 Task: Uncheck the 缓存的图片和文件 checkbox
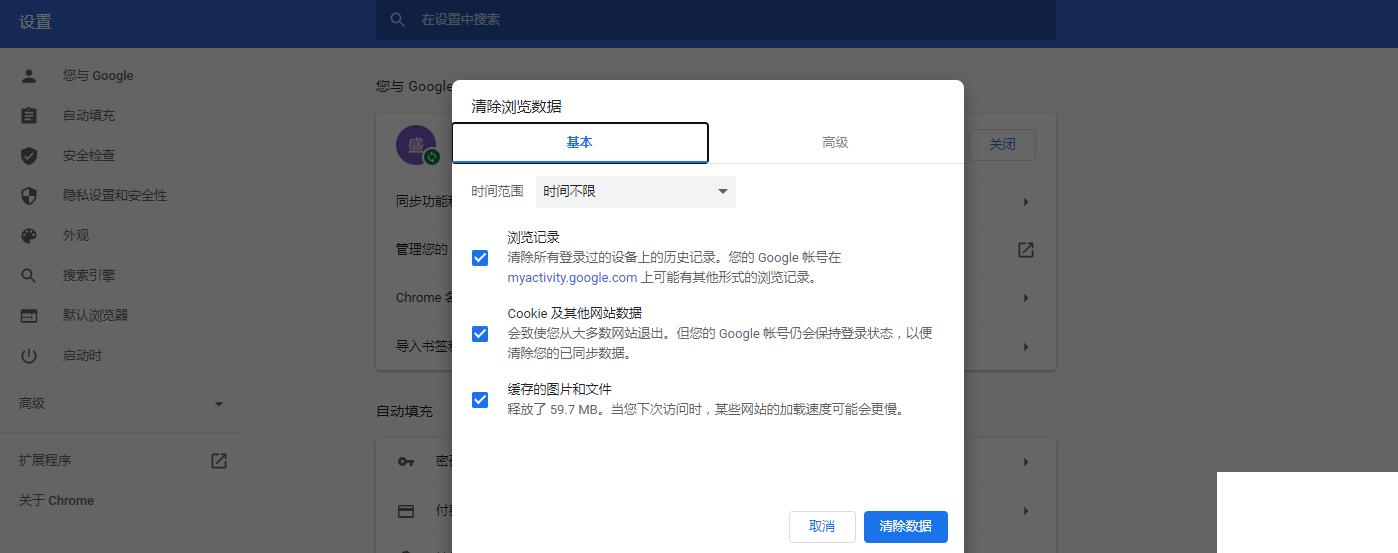(x=480, y=400)
